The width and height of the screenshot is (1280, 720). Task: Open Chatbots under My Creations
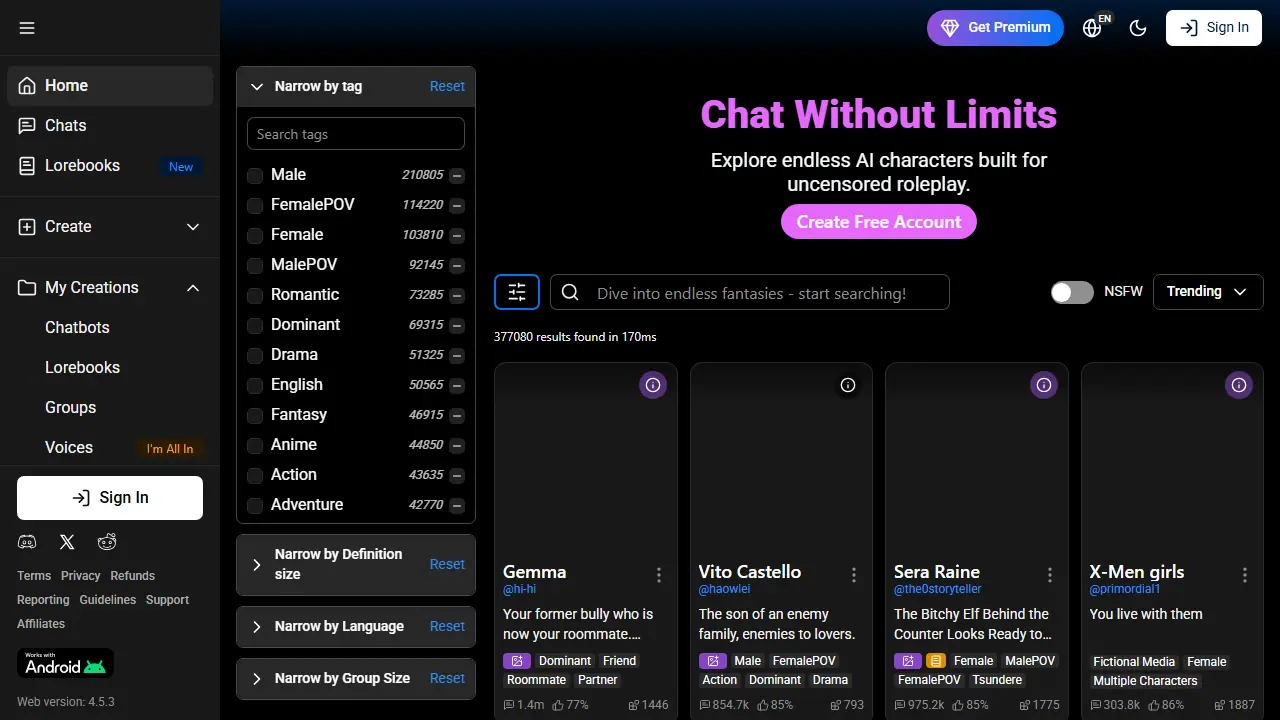click(x=77, y=328)
